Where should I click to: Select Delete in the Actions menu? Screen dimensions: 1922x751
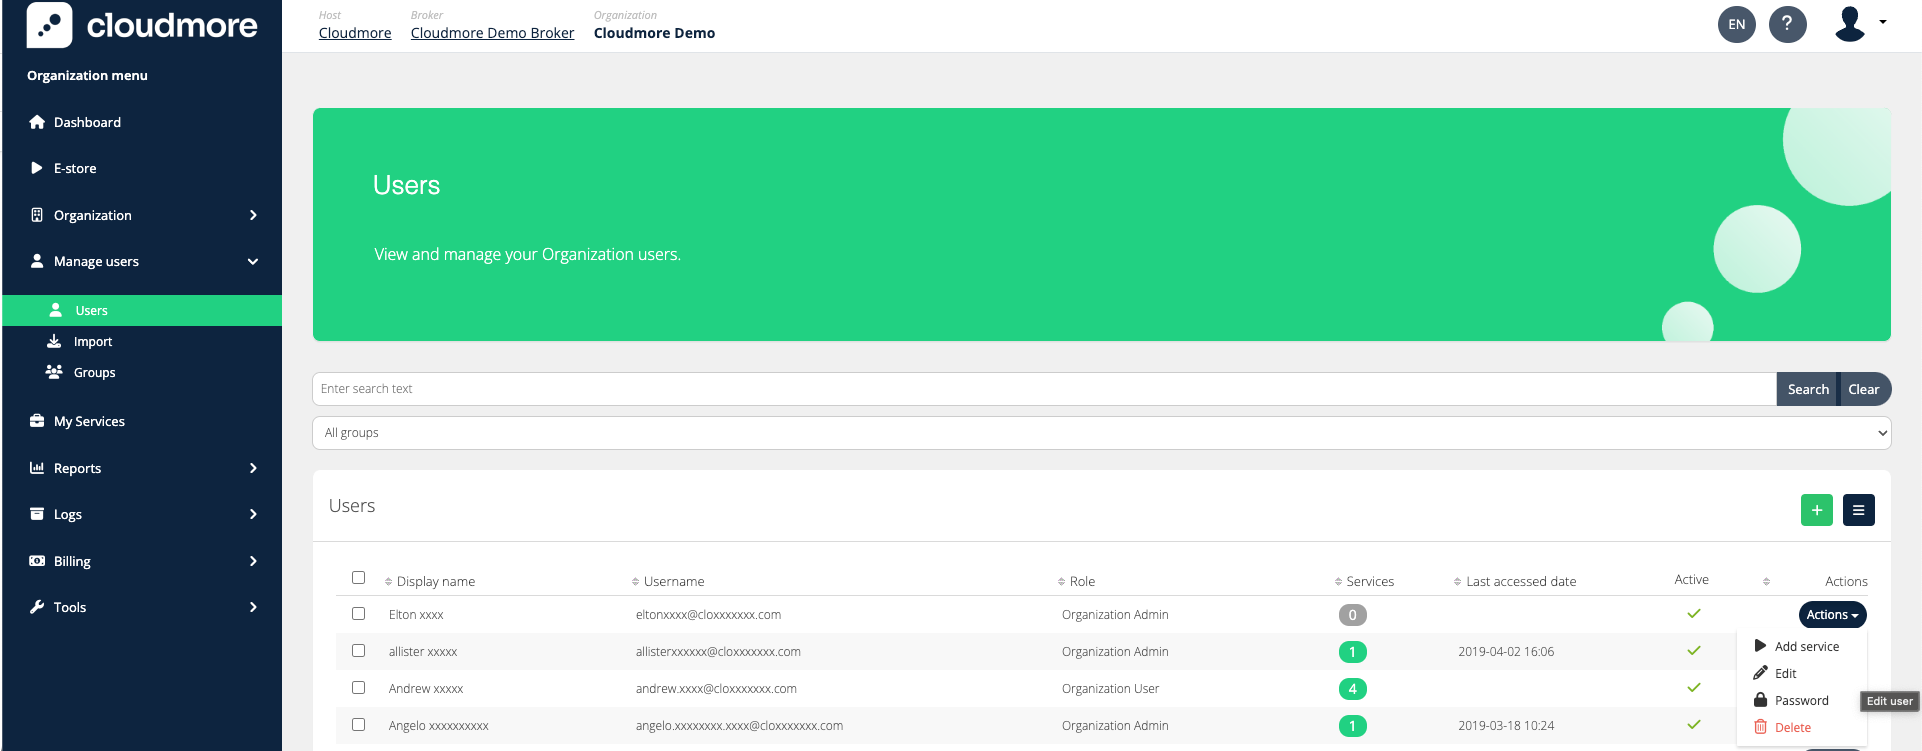point(1792,728)
